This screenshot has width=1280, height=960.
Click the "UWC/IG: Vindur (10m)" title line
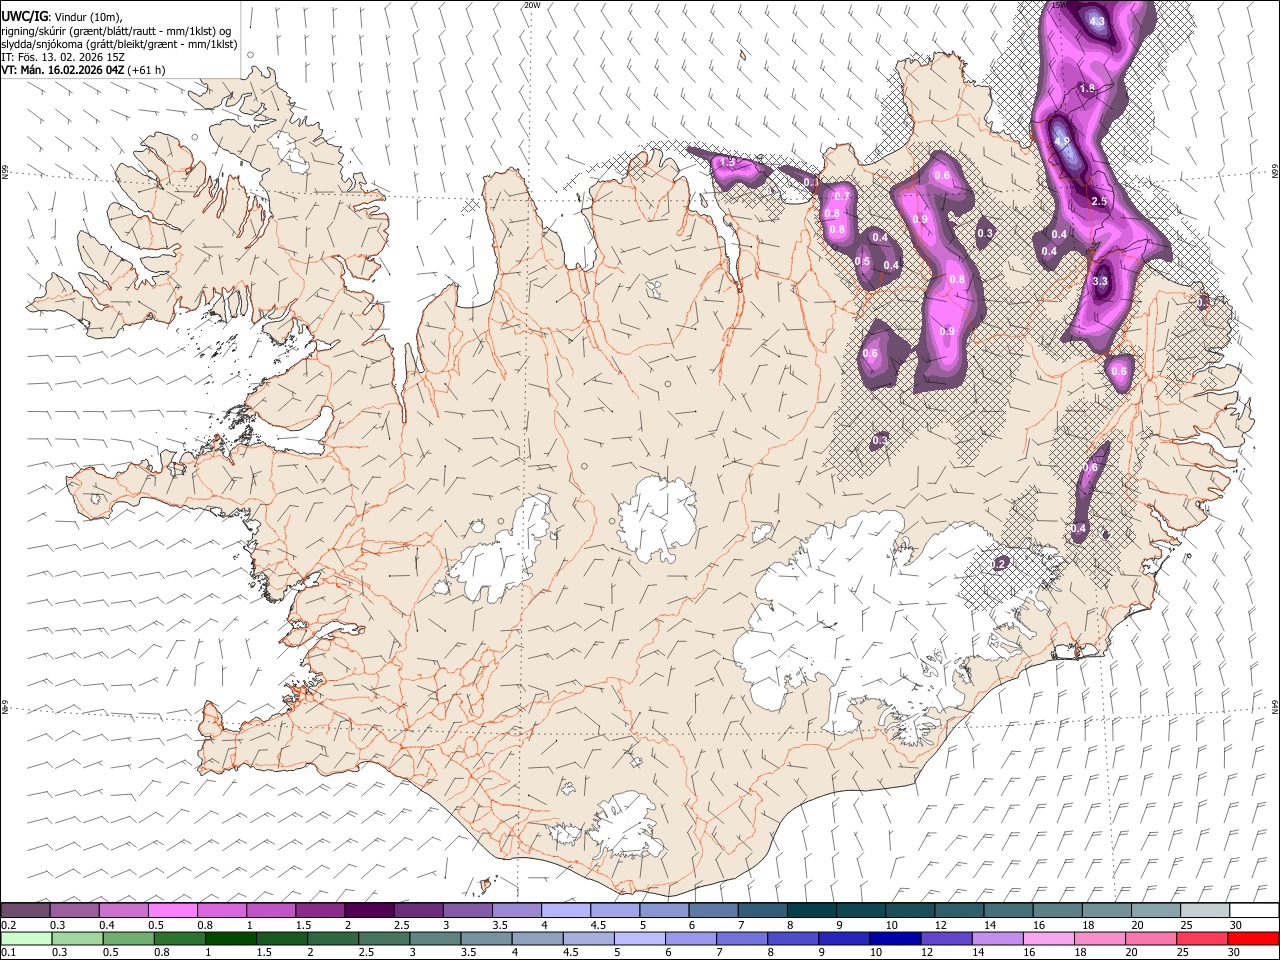coord(62,17)
